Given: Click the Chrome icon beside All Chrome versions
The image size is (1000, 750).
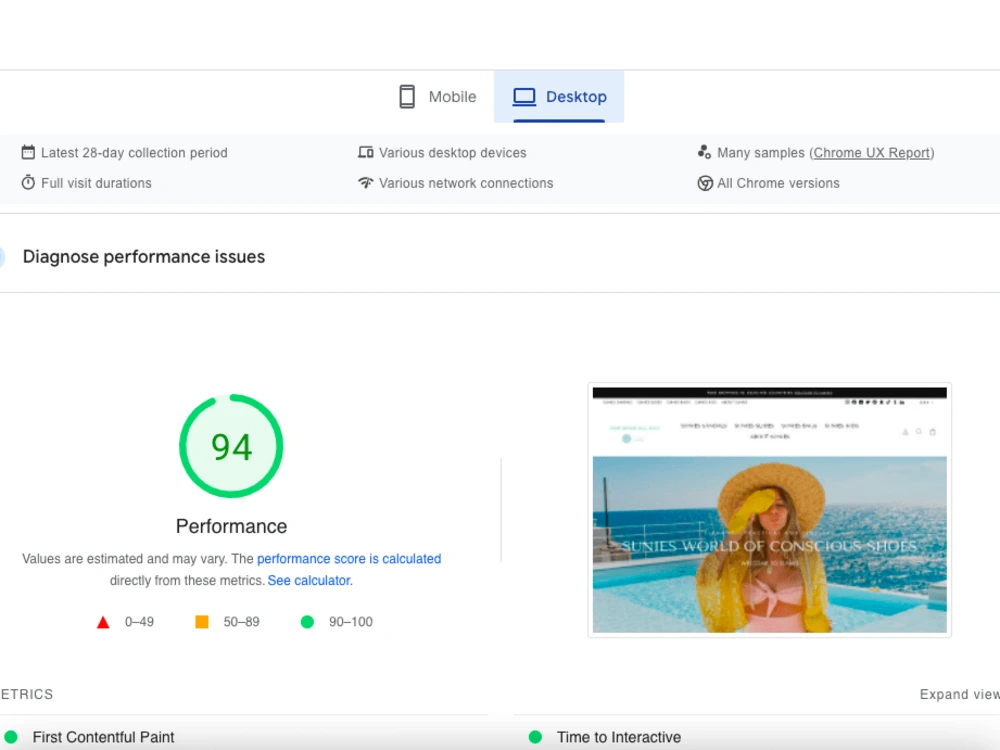Looking at the screenshot, I should (705, 184).
